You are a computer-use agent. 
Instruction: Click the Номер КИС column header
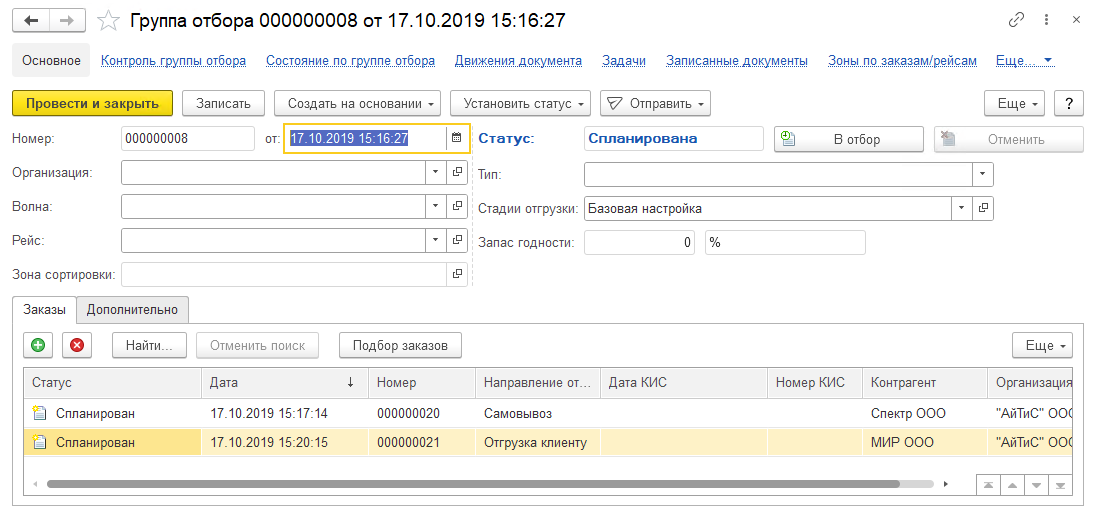tap(815, 383)
